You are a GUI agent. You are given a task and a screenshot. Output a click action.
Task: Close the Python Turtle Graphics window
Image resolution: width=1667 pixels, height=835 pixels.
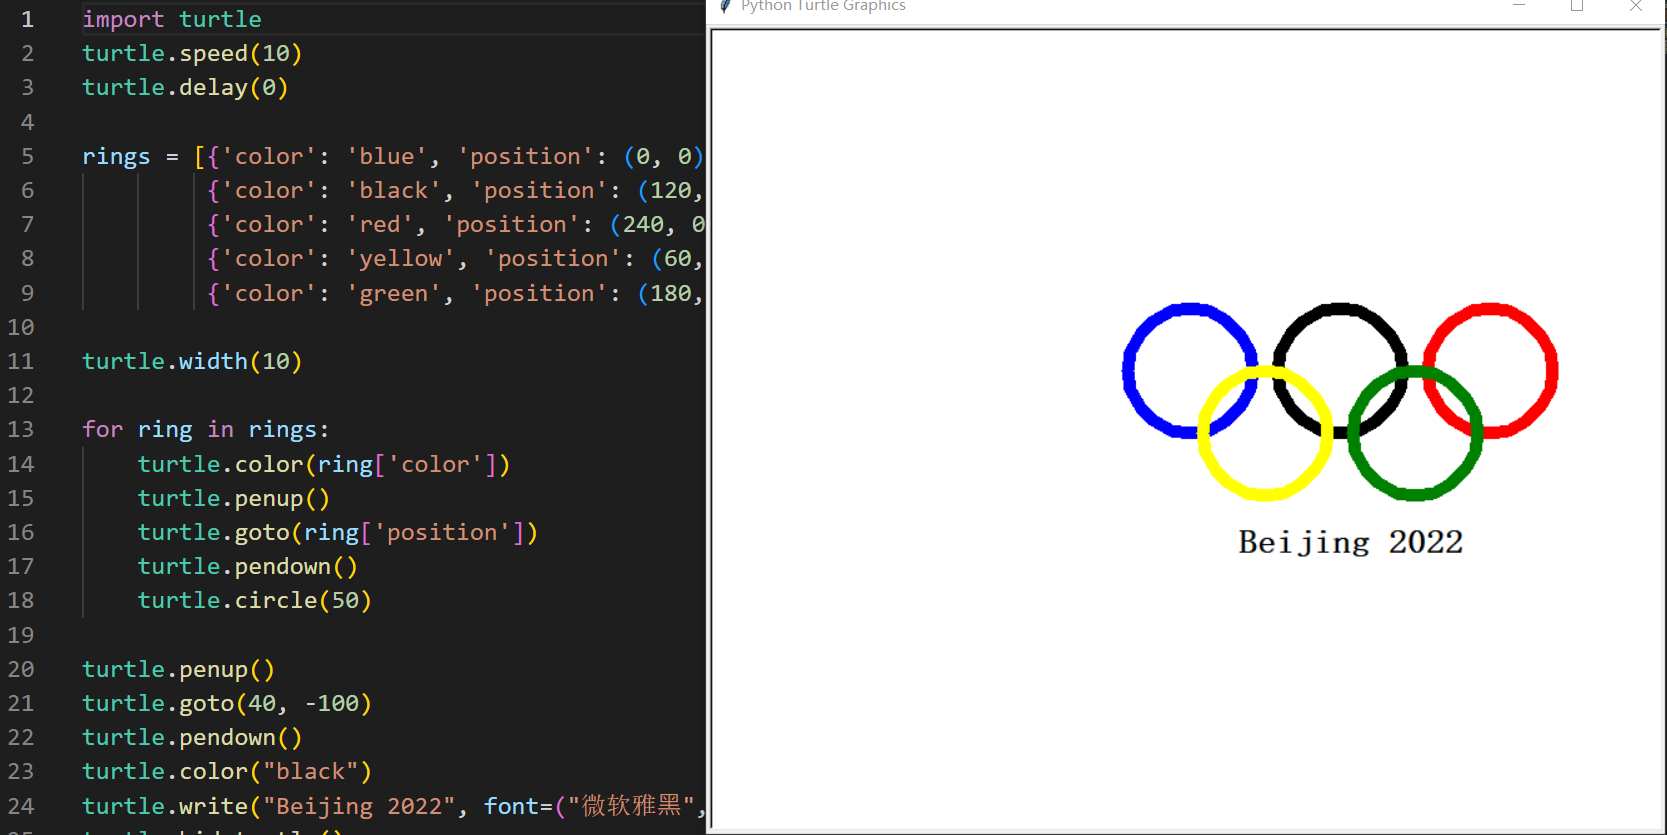(1636, 6)
